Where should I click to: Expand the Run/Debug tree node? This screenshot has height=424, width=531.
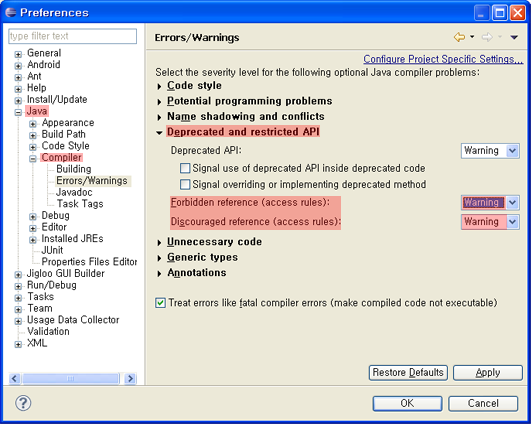pos(18,286)
